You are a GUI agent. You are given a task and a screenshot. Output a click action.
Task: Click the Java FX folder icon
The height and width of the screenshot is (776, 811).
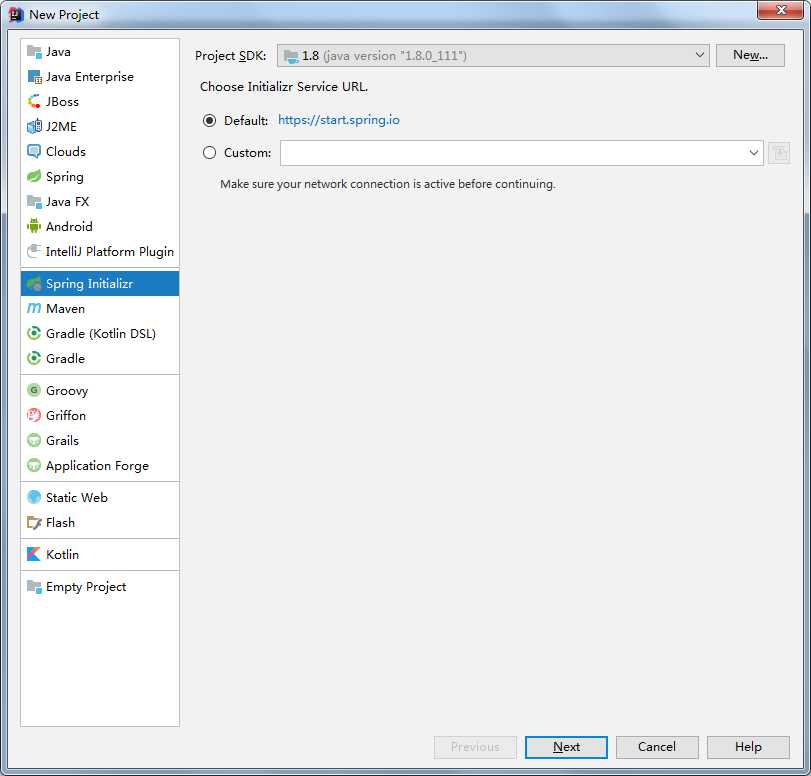[34, 201]
